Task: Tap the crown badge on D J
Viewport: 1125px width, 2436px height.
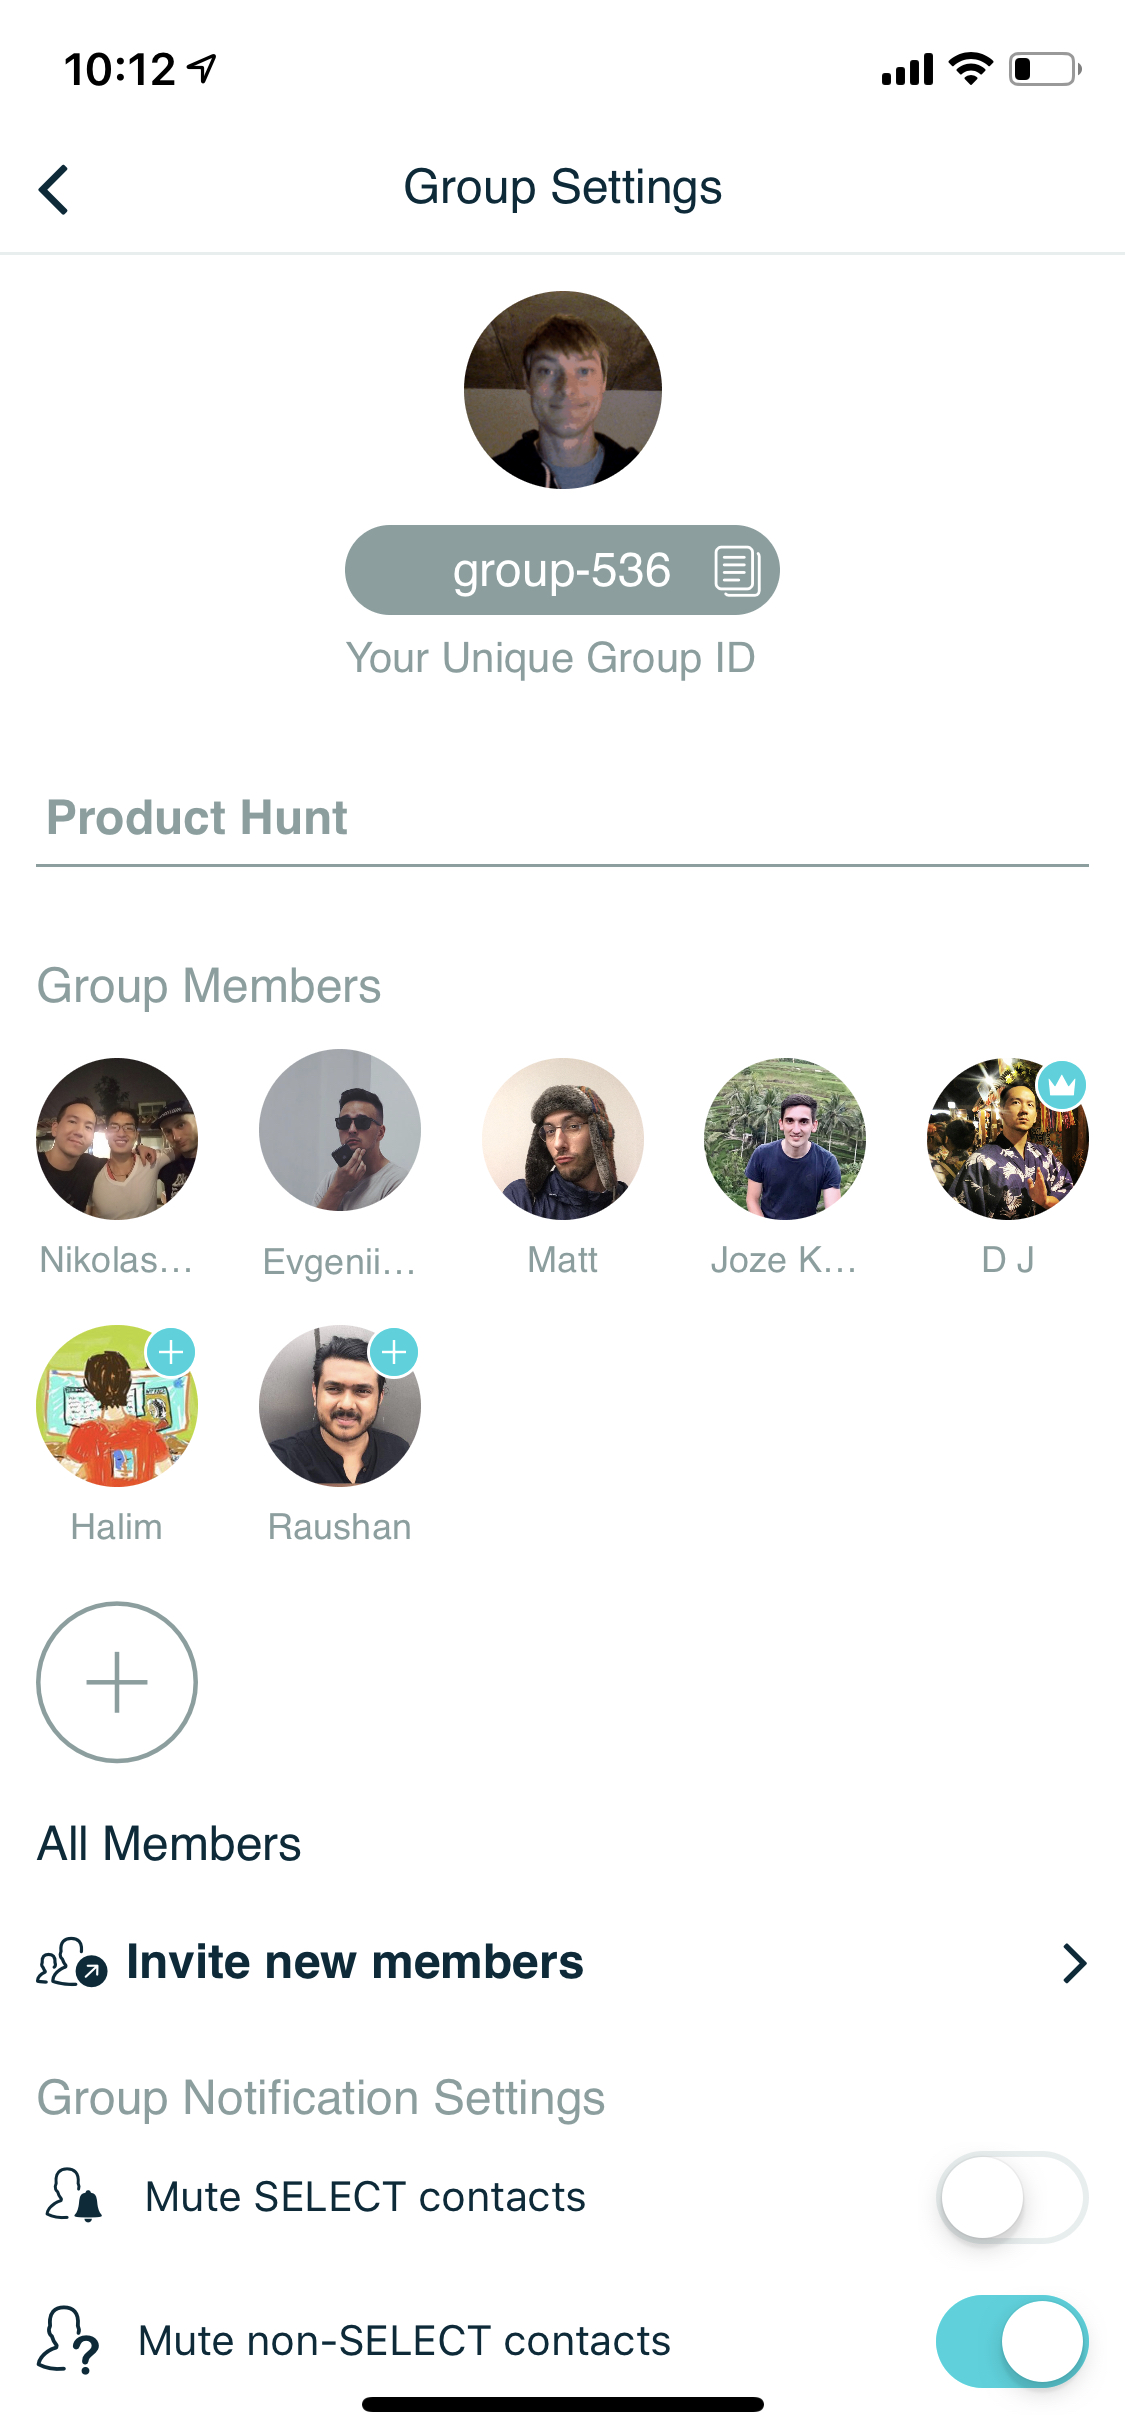Action: 1062,1085
